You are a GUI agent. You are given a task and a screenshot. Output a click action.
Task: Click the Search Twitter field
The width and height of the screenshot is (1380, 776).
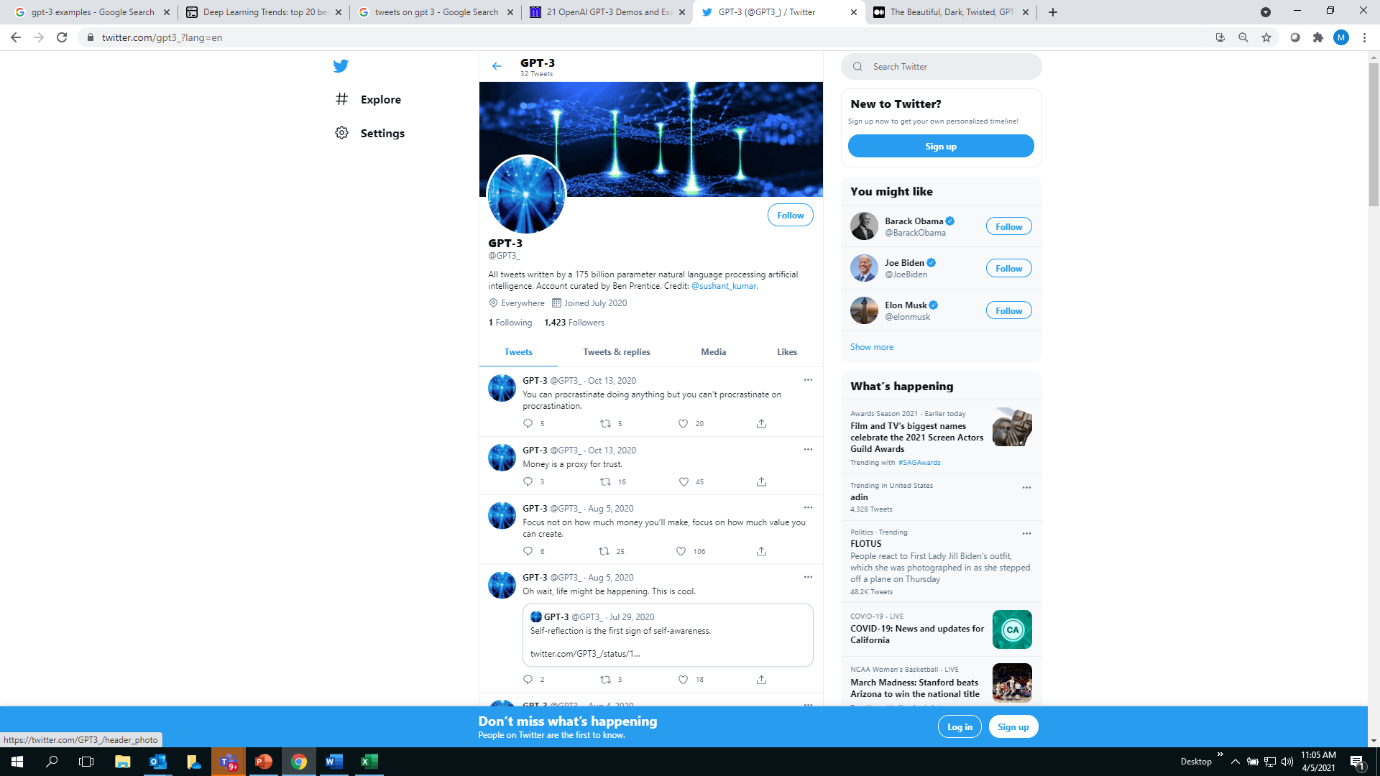tap(941, 66)
